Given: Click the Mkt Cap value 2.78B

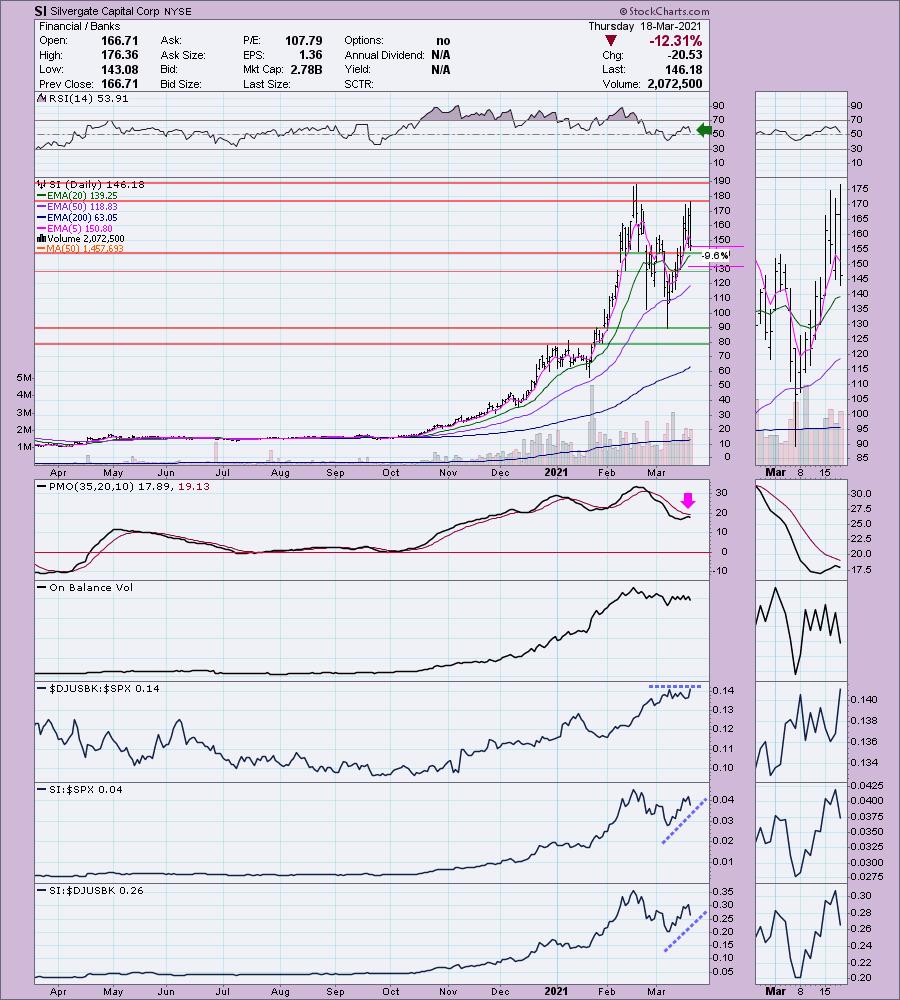Looking at the screenshot, I should [306, 70].
